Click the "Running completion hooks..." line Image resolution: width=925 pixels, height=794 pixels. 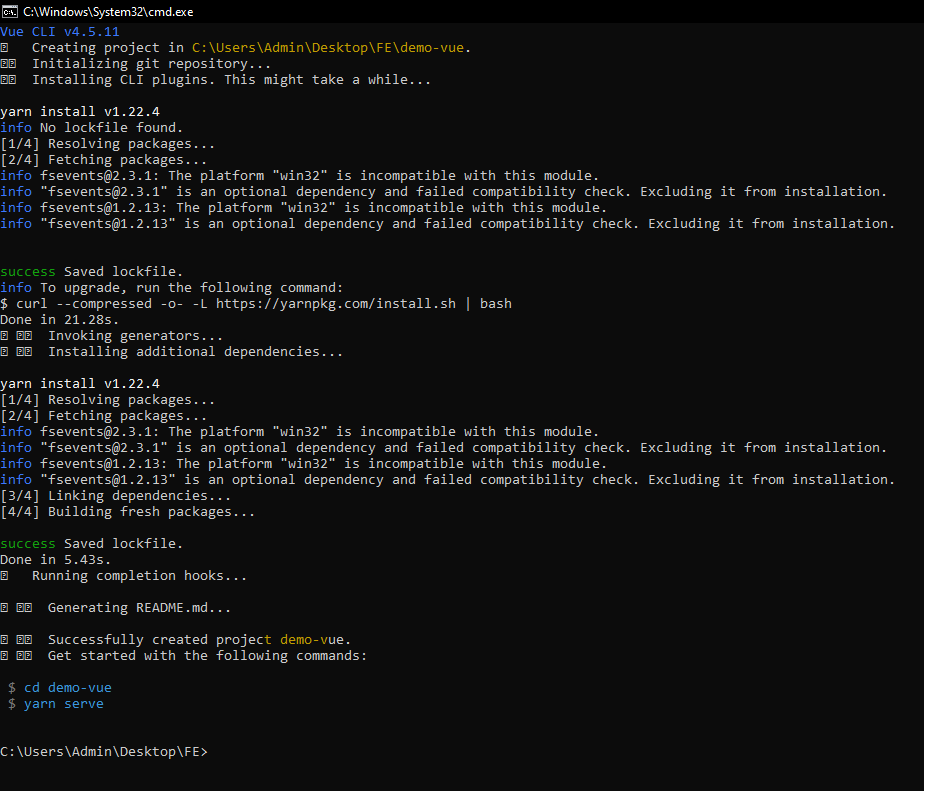click(x=140, y=576)
